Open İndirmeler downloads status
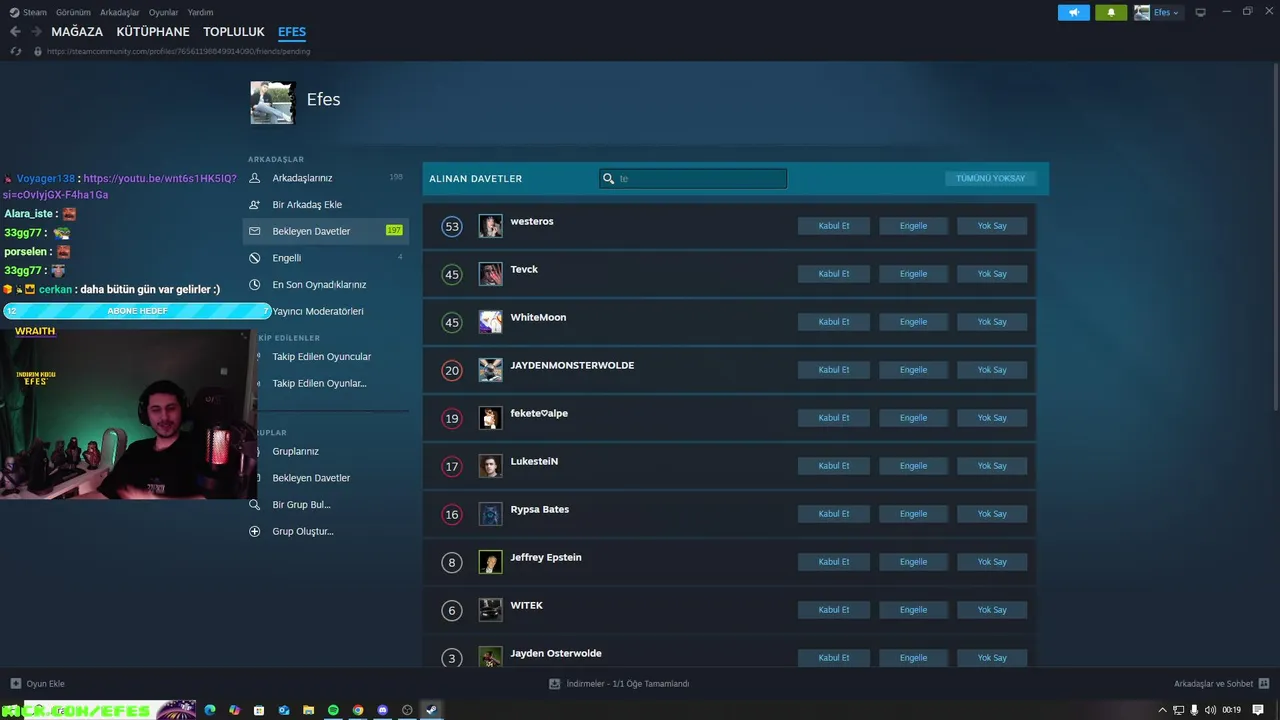 [x=619, y=684]
